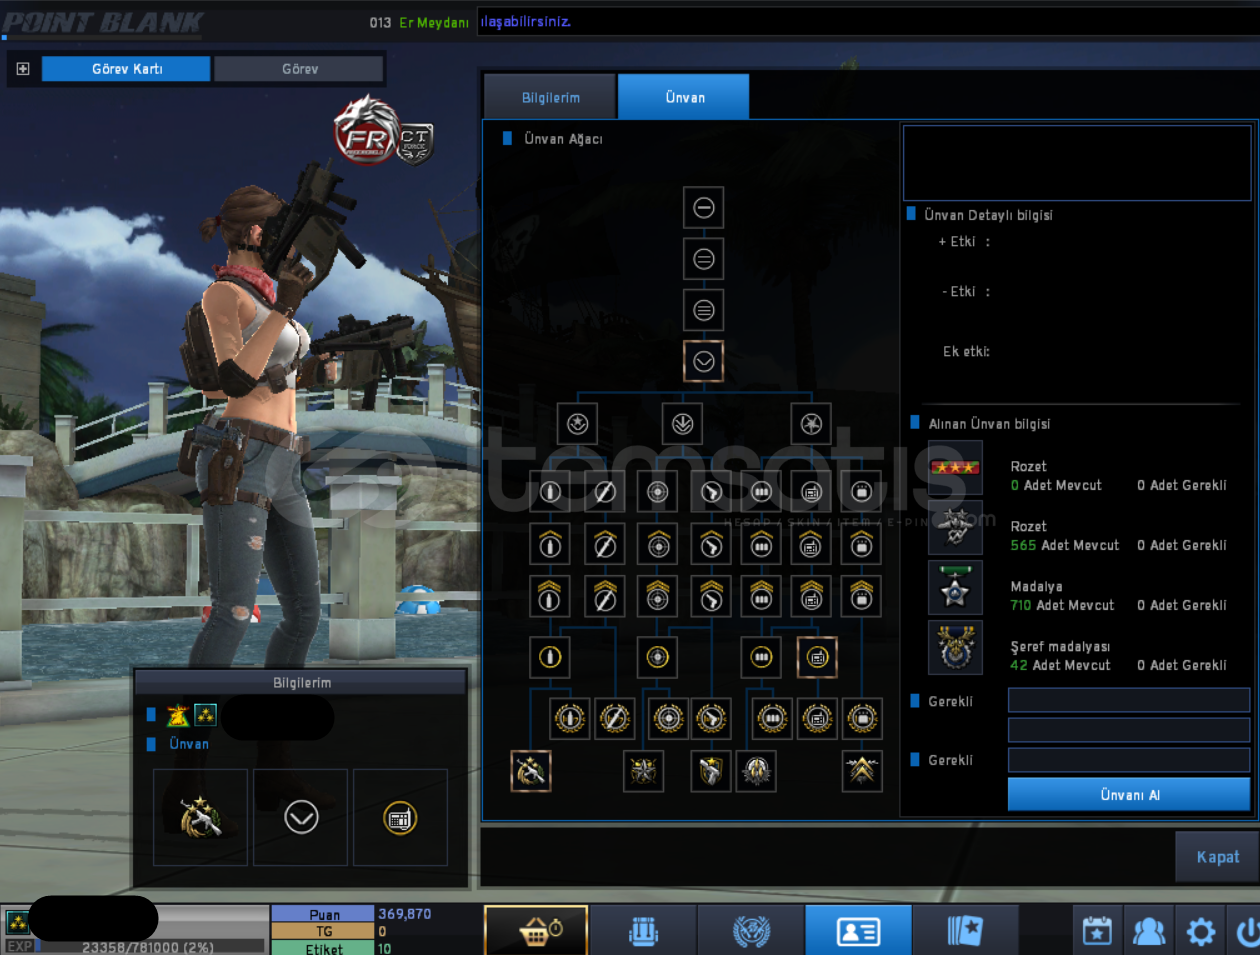
Task: Click the Şeref madalyası medal icon
Action: tap(955, 648)
